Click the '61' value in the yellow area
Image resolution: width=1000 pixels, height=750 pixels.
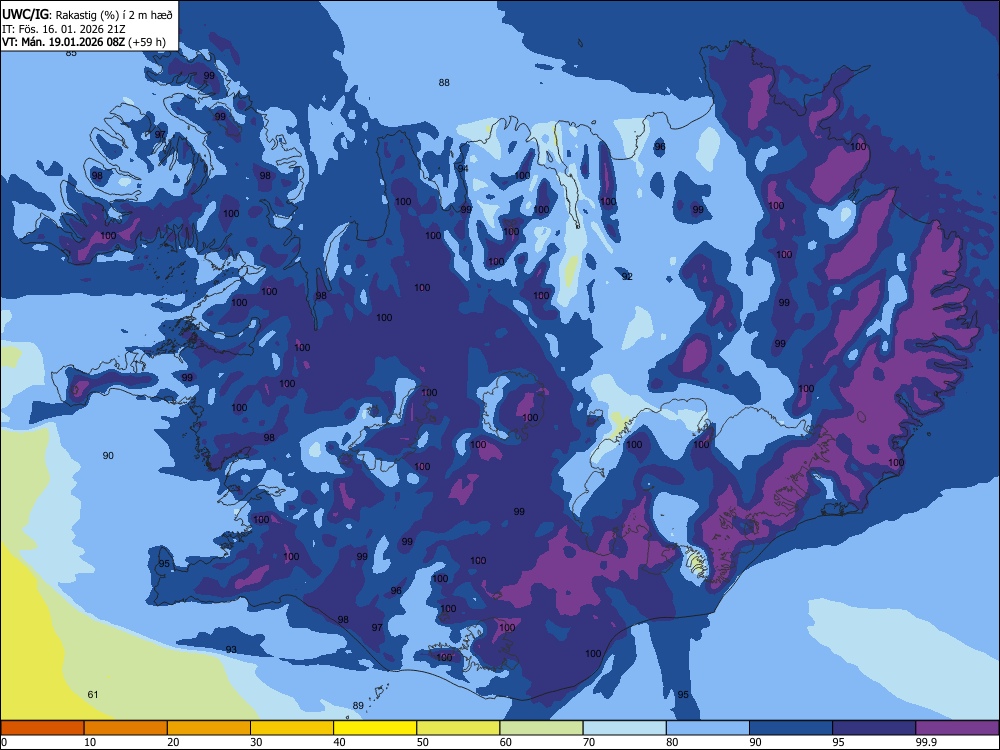pyautogui.click(x=92, y=695)
